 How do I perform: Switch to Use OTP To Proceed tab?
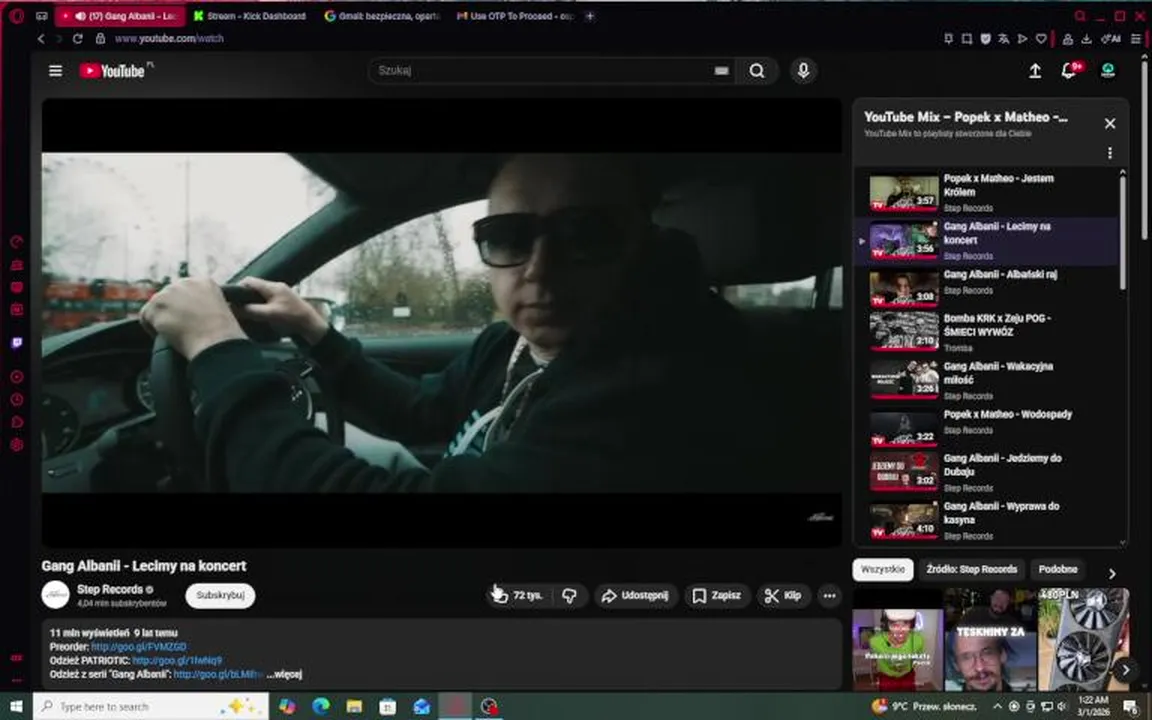pos(514,15)
